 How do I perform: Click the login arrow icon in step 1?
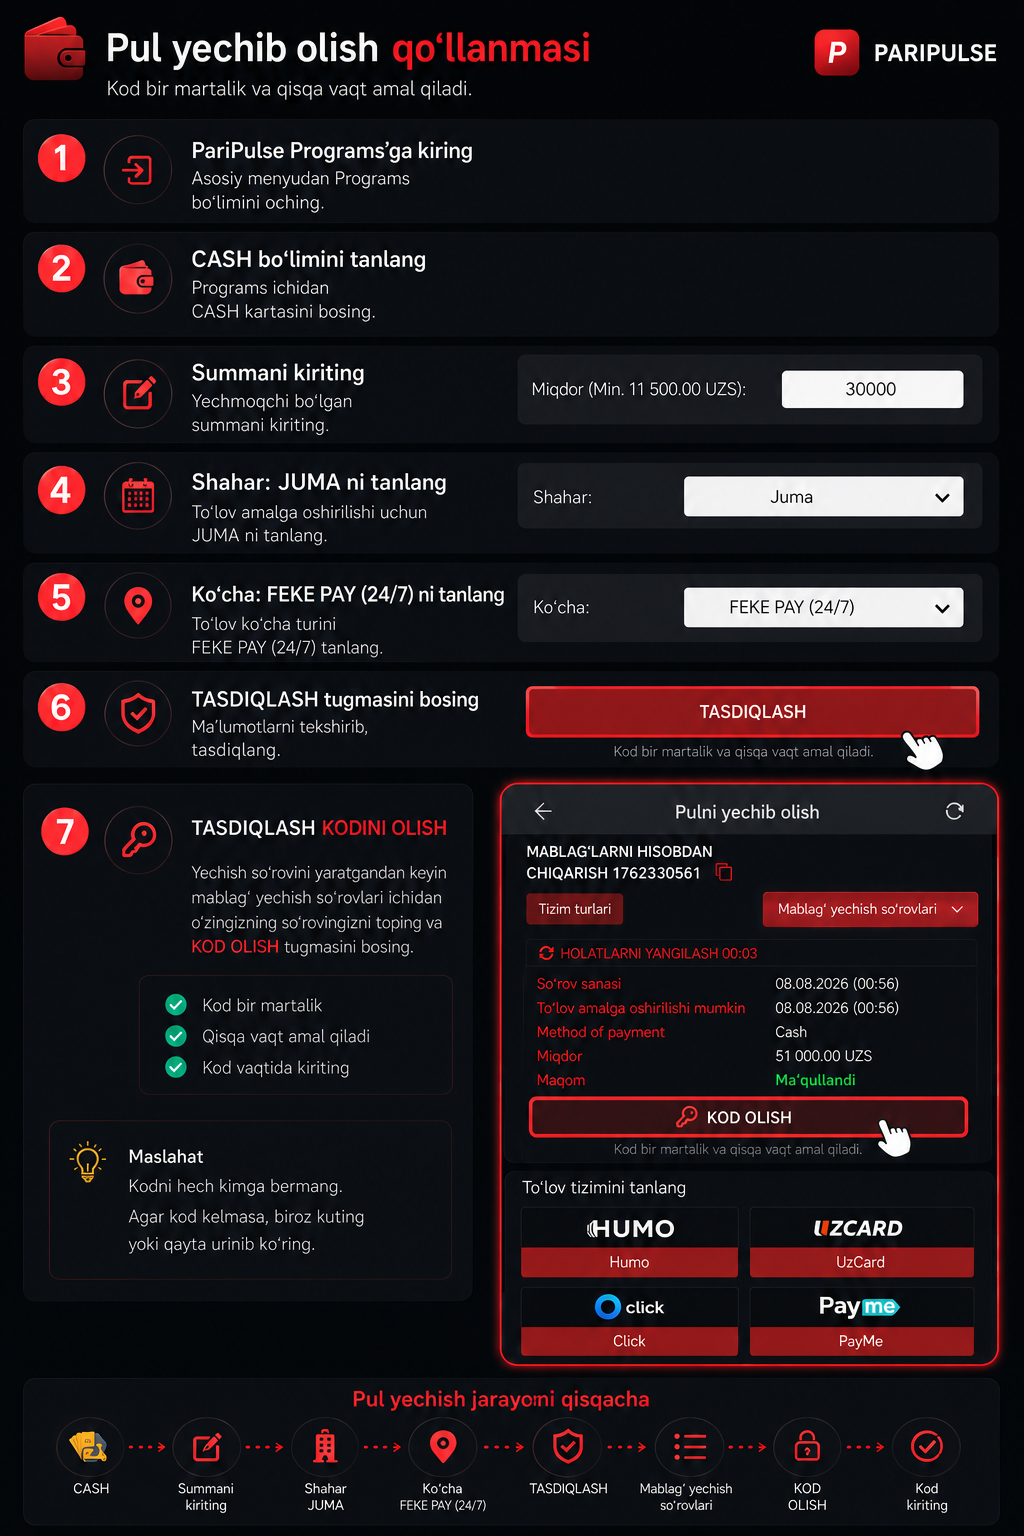pos(138,170)
